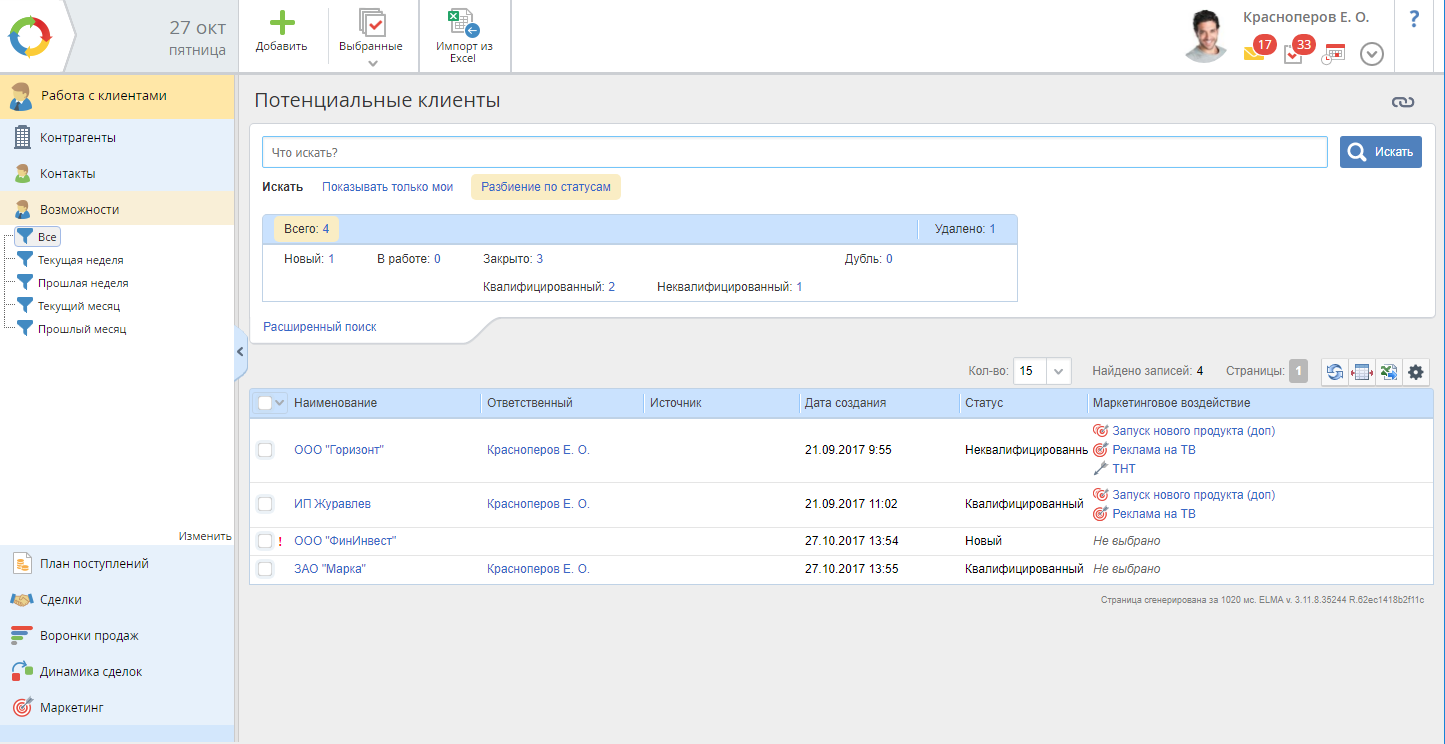The width and height of the screenshot is (1445, 744).
Task: Open the Кол-во records count dropdown
Action: 1059,371
